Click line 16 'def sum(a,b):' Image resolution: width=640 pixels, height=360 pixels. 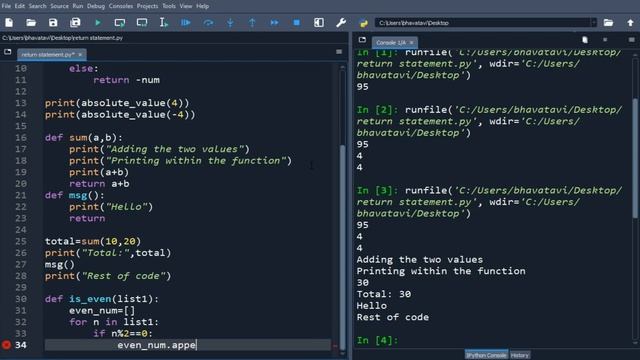84,138
